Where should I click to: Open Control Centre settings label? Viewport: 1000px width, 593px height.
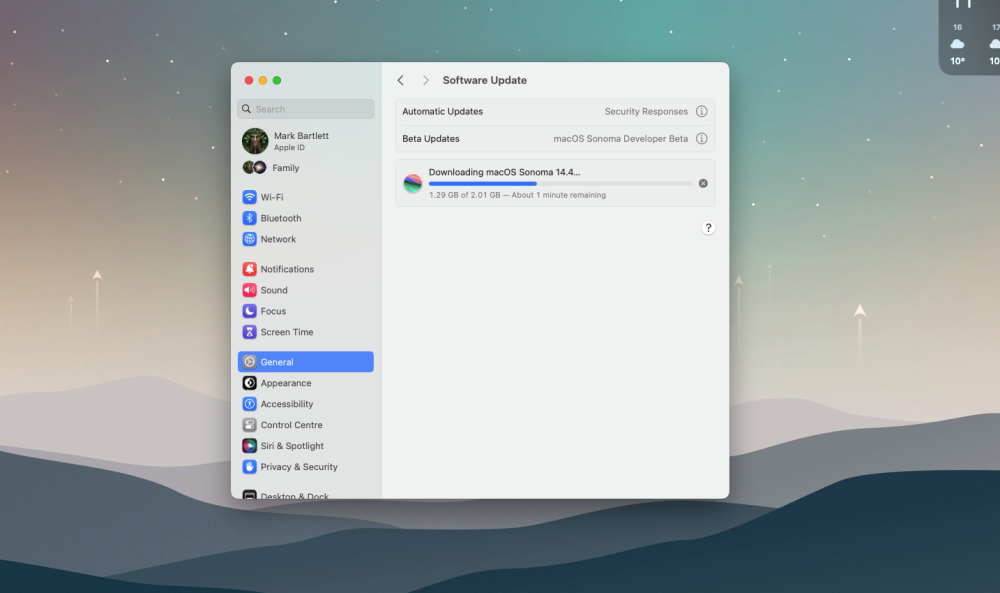(x=291, y=425)
